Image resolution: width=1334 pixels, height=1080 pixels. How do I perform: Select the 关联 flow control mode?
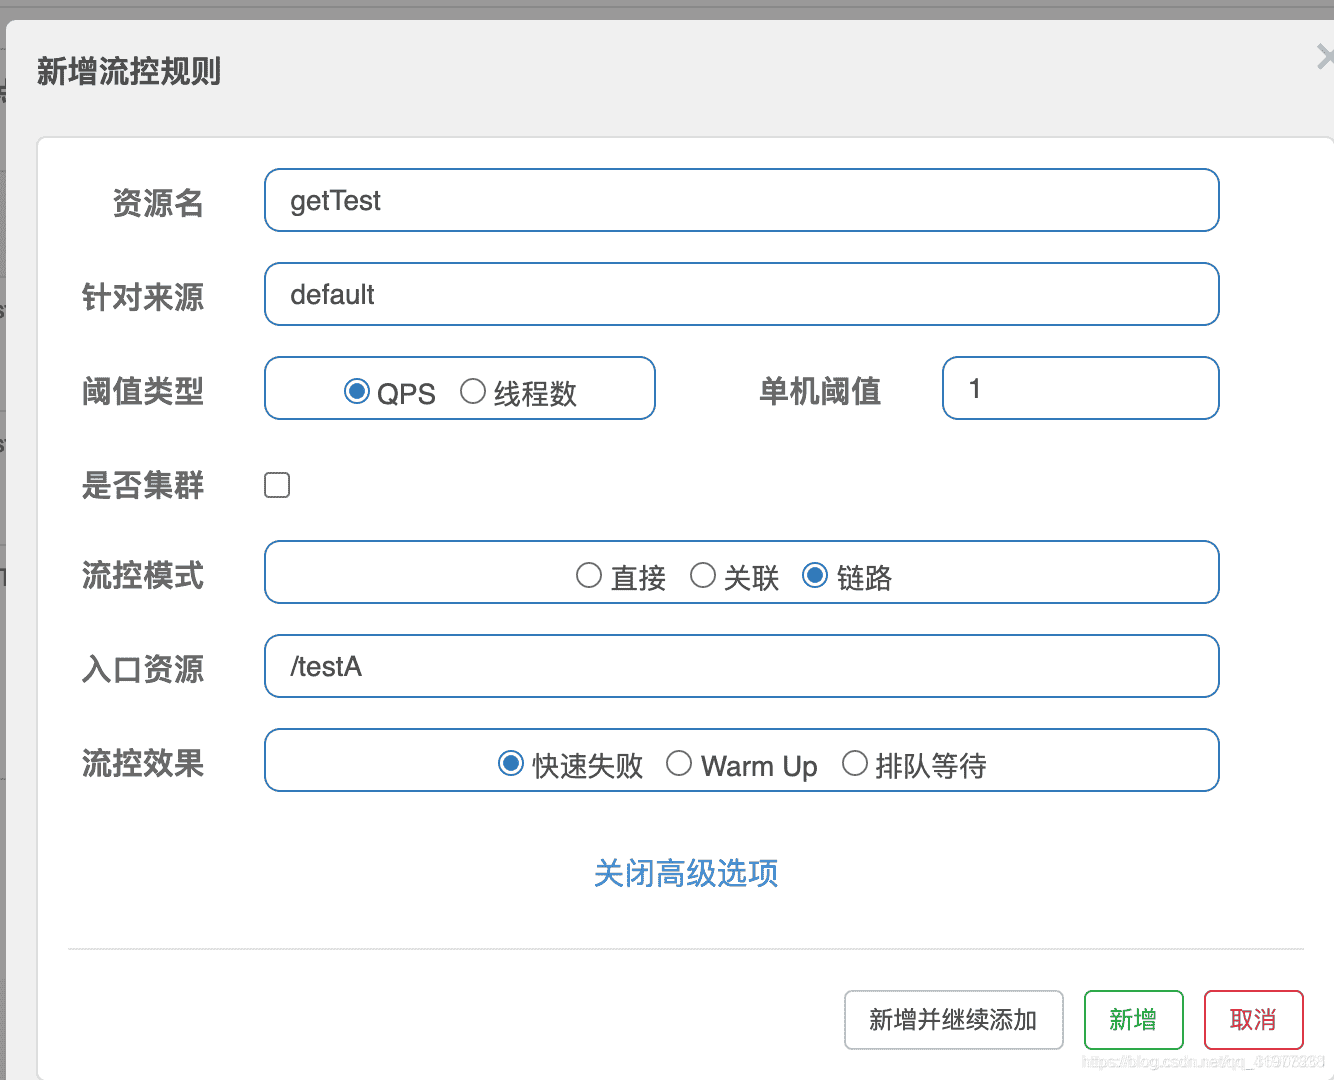(704, 575)
